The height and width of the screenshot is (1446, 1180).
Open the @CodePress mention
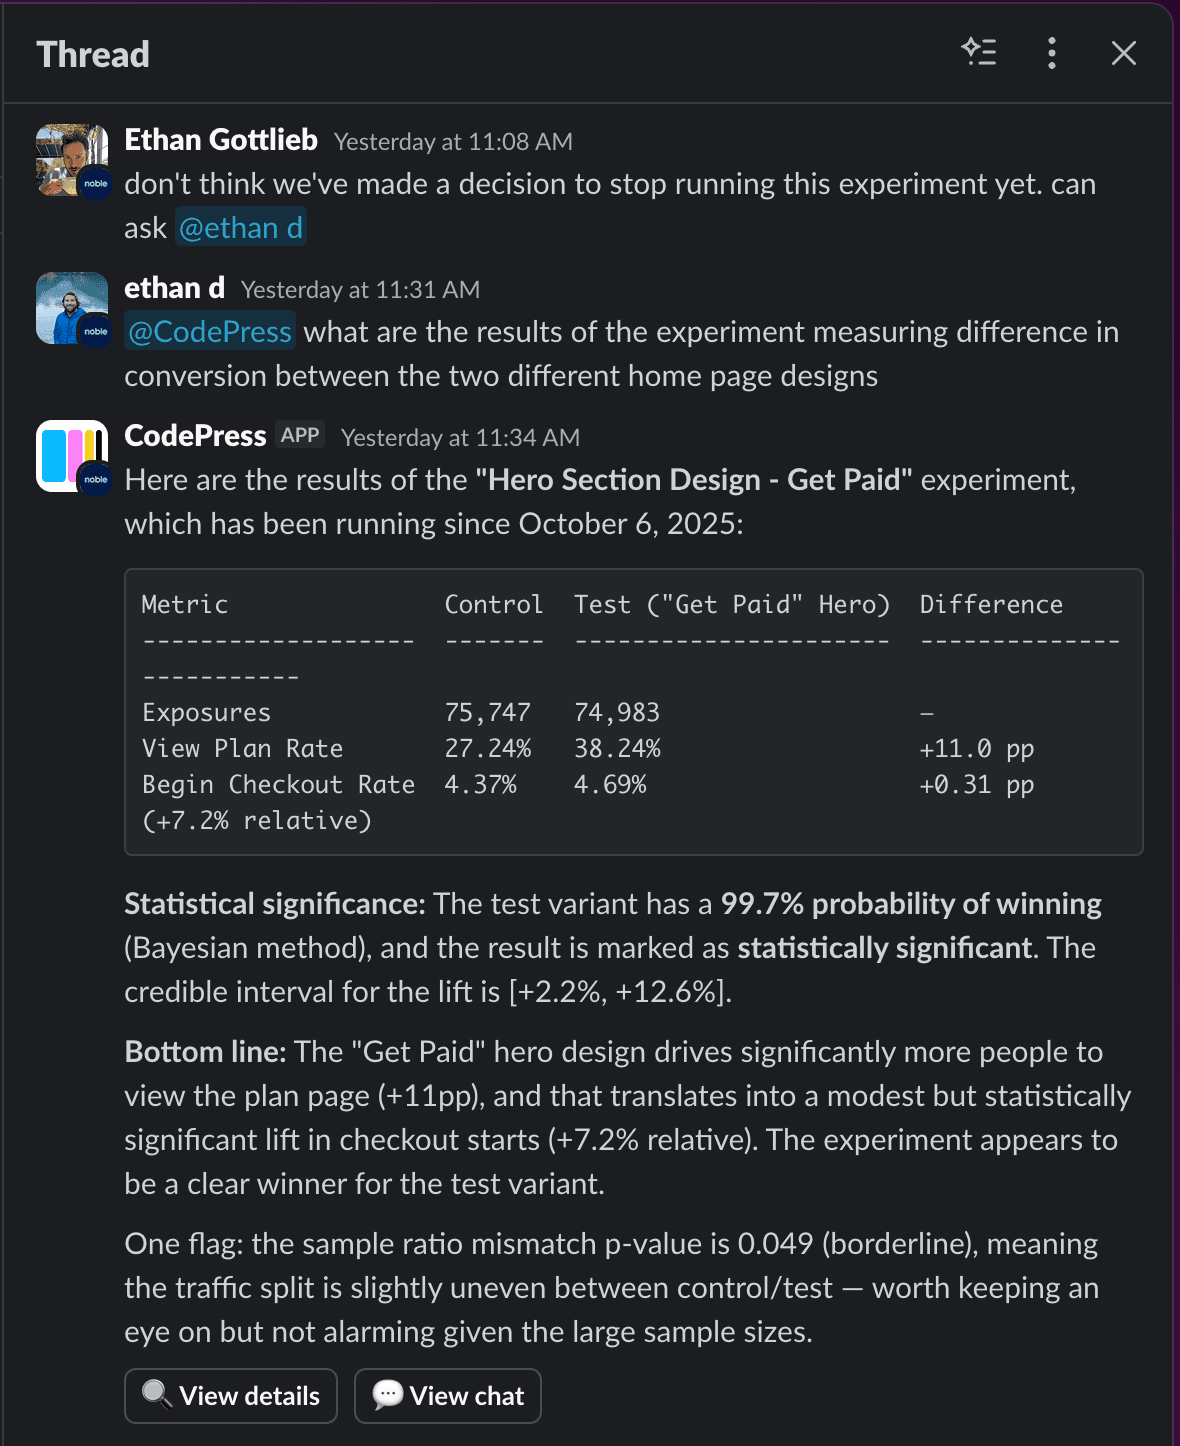[x=209, y=331]
